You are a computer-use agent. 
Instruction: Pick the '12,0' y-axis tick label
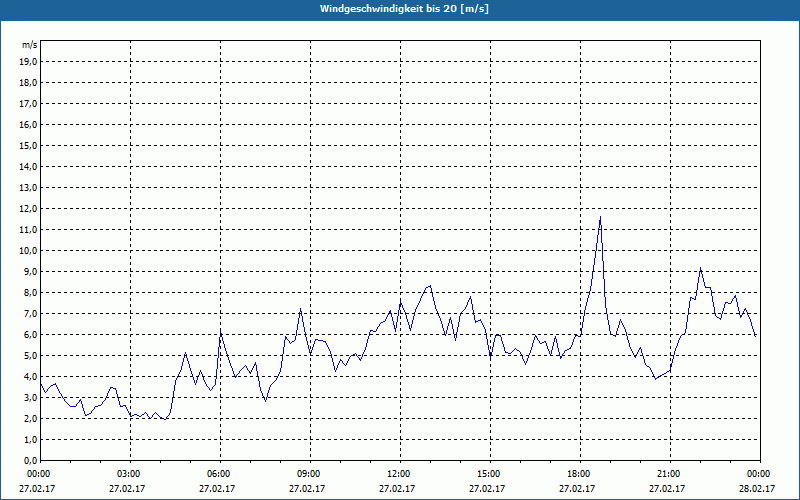pos(28,209)
